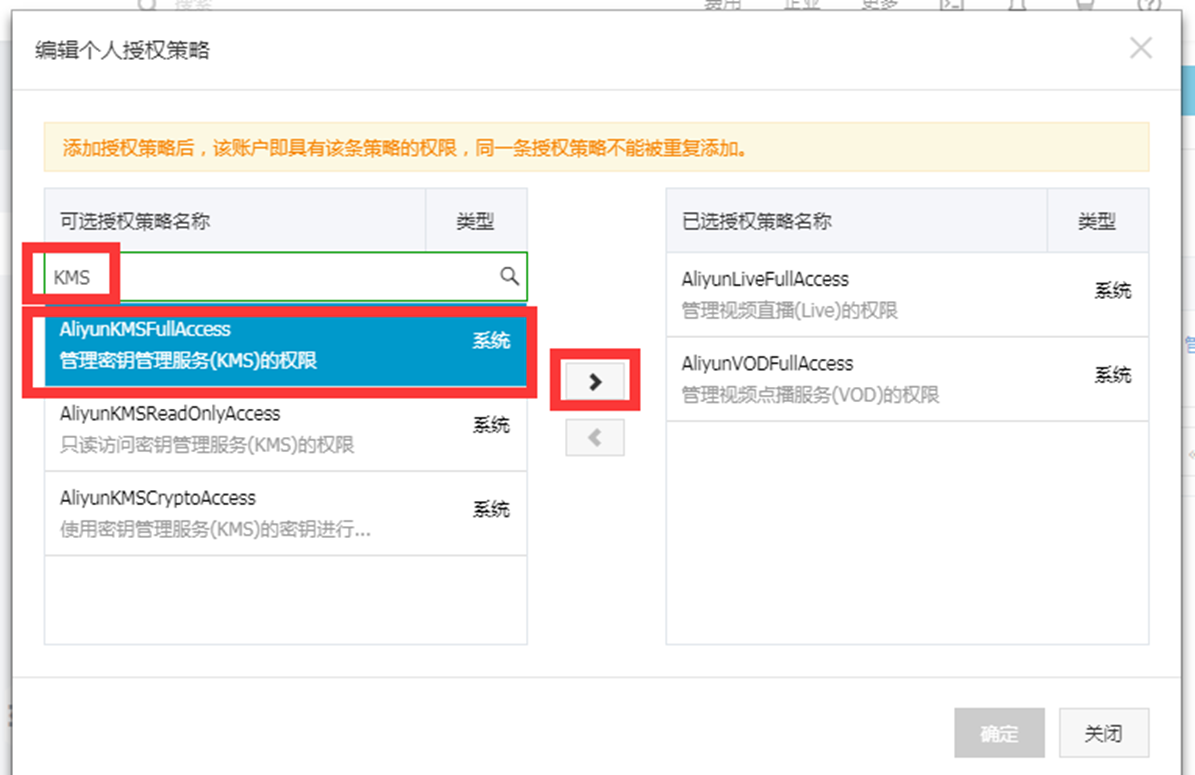The width and height of the screenshot is (1195, 775).
Task: Click the 关闭 close button
Action: (1104, 733)
